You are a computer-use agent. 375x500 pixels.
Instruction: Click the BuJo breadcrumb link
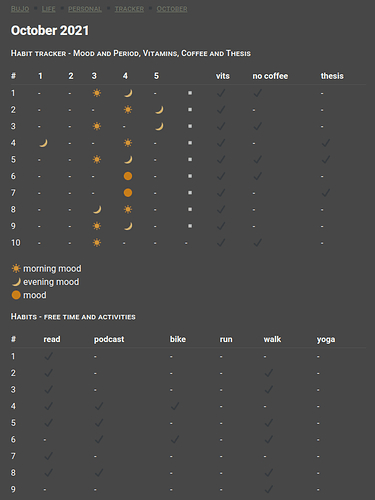pyautogui.click(x=20, y=9)
